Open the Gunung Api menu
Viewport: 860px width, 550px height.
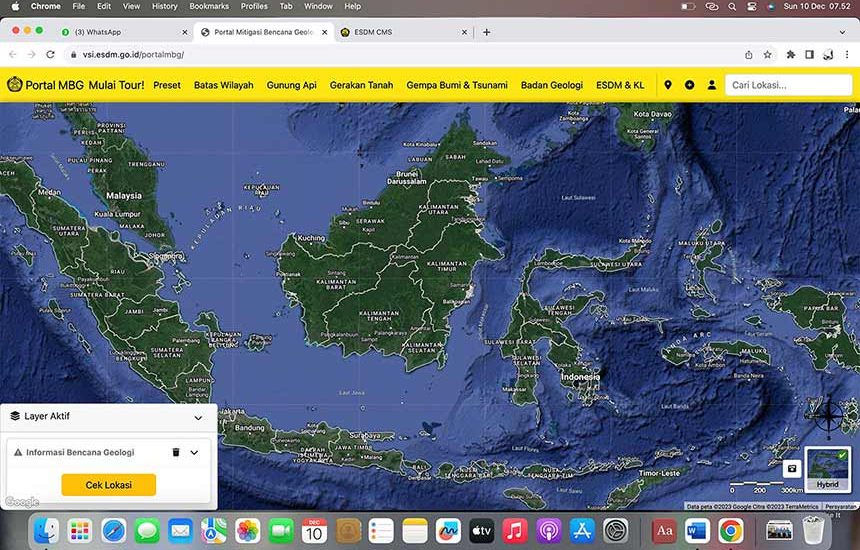tap(292, 85)
